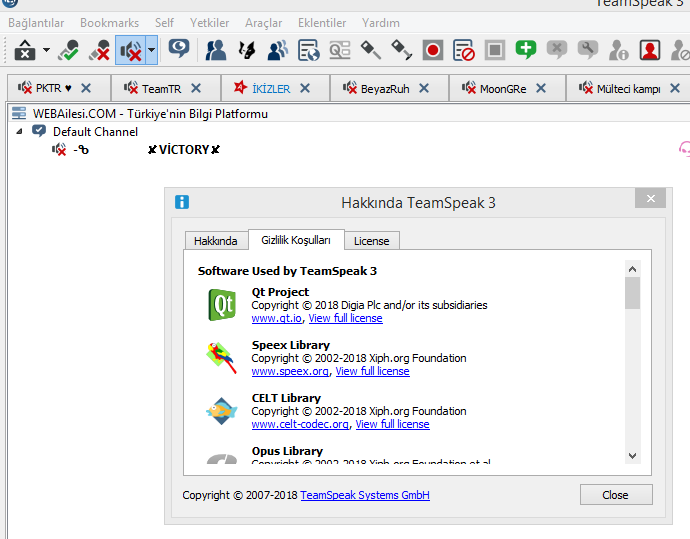The width and height of the screenshot is (690, 539).
Task: Open the Araçlar menu
Action: [264, 23]
